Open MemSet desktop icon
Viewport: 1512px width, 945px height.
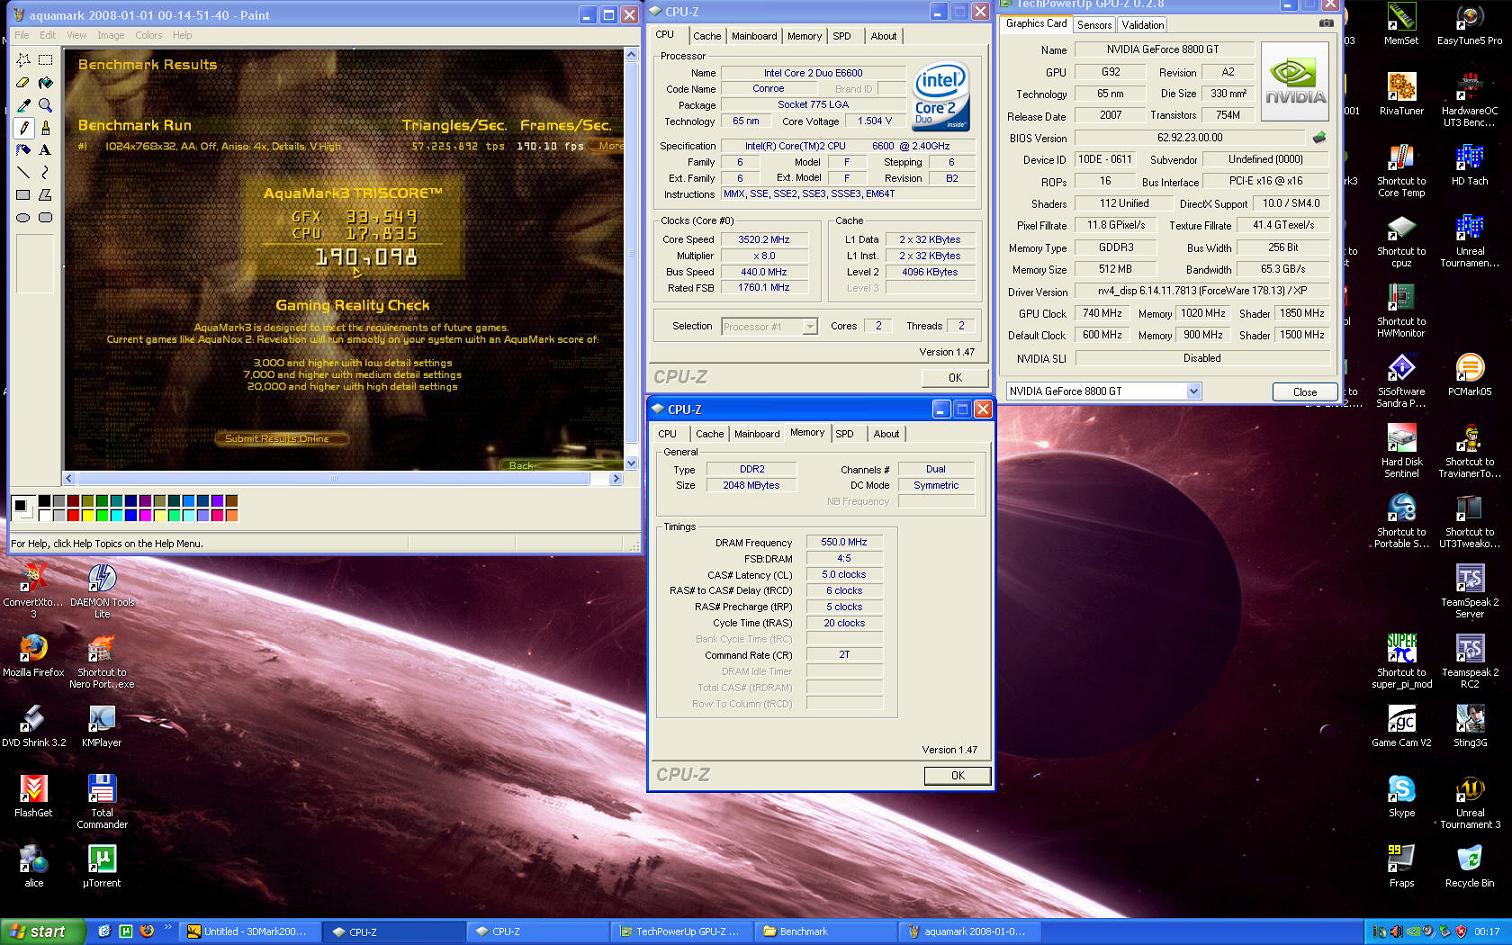tap(1401, 25)
